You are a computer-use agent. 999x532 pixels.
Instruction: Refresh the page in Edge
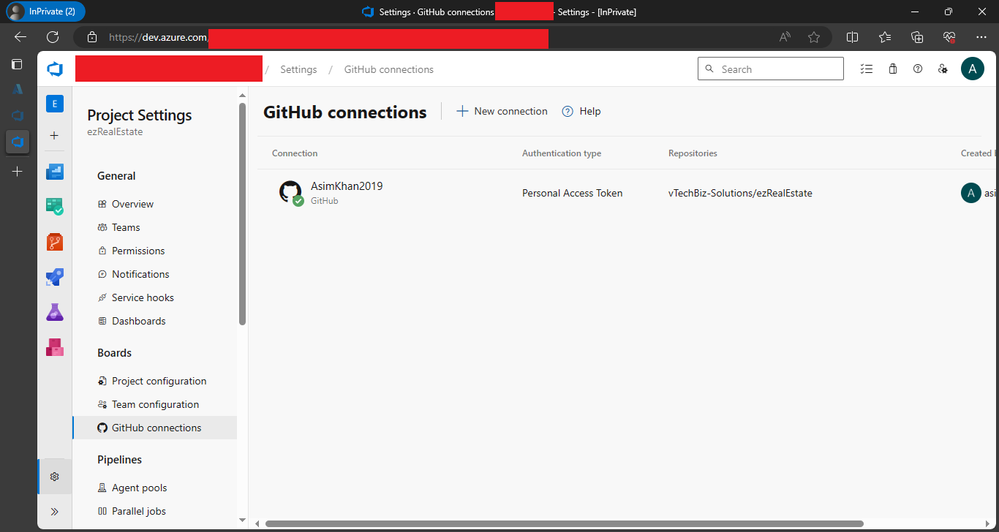pyautogui.click(x=53, y=37)
